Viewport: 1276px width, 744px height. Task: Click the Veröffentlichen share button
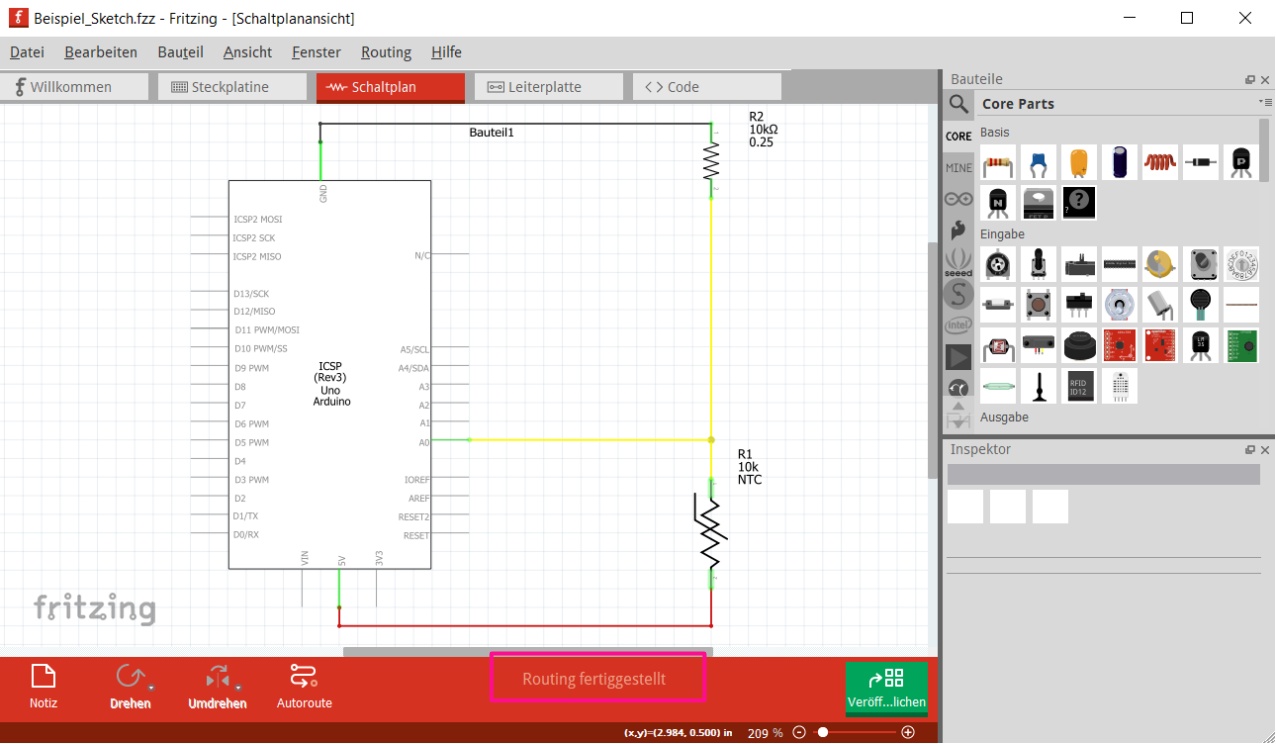(887, 688)
